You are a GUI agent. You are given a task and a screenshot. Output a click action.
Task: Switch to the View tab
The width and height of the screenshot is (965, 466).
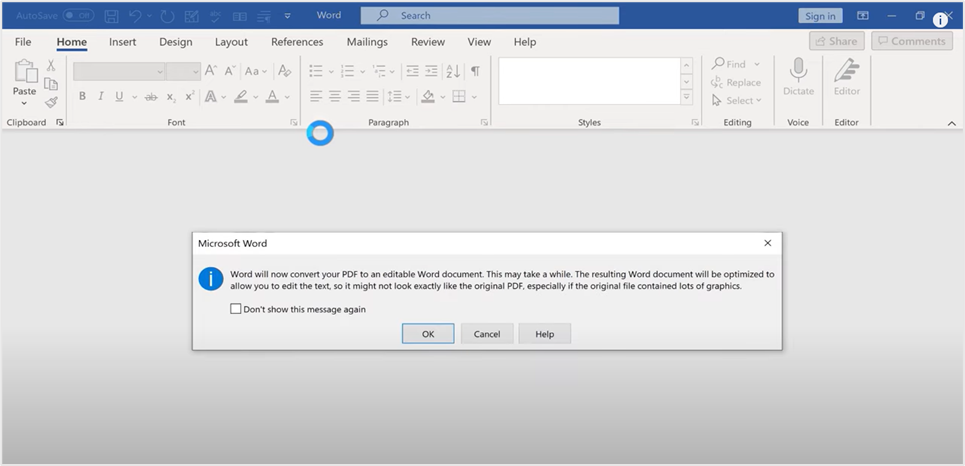click(479, 42)
